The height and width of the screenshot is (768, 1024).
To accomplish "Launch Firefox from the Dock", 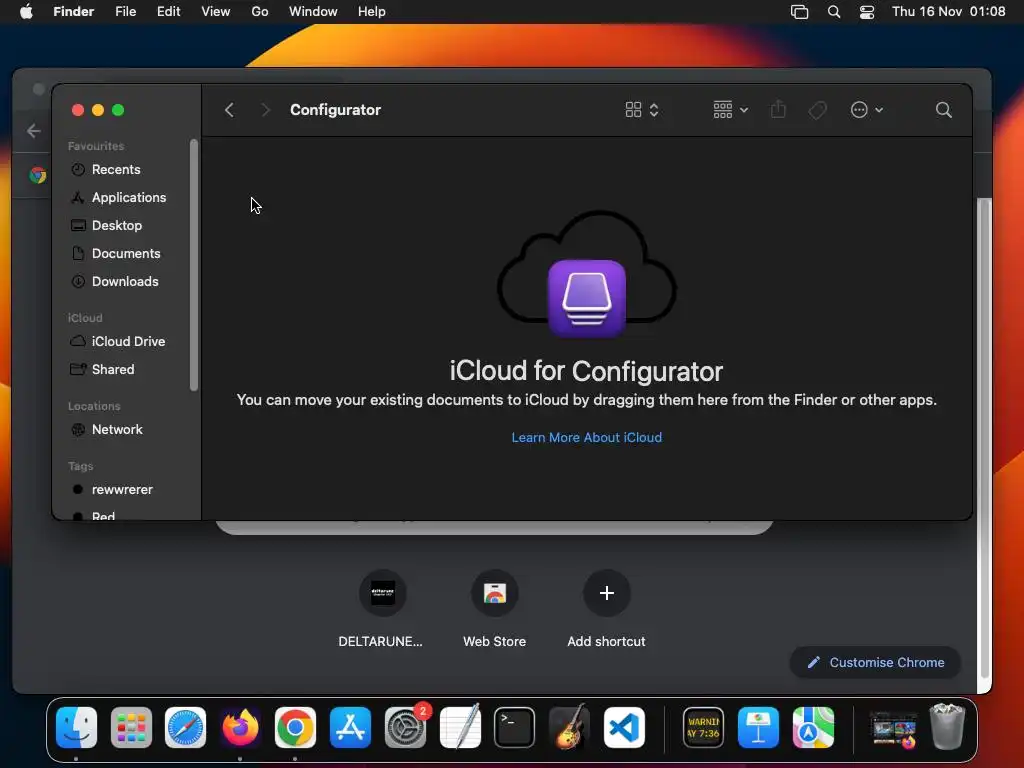I will [x=240, y=728].
